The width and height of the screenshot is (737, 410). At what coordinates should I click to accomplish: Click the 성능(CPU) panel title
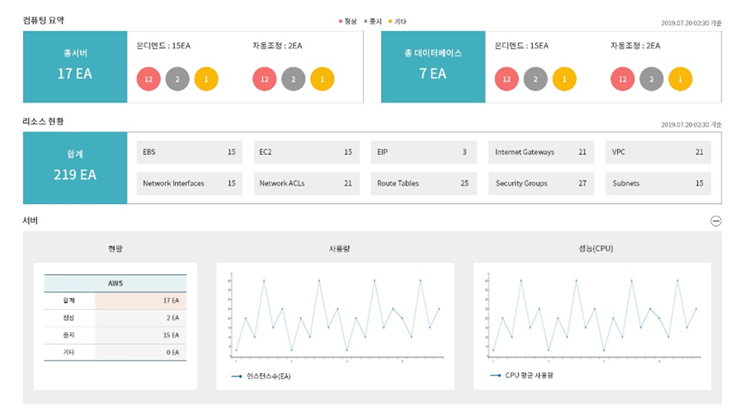(596, 248)
